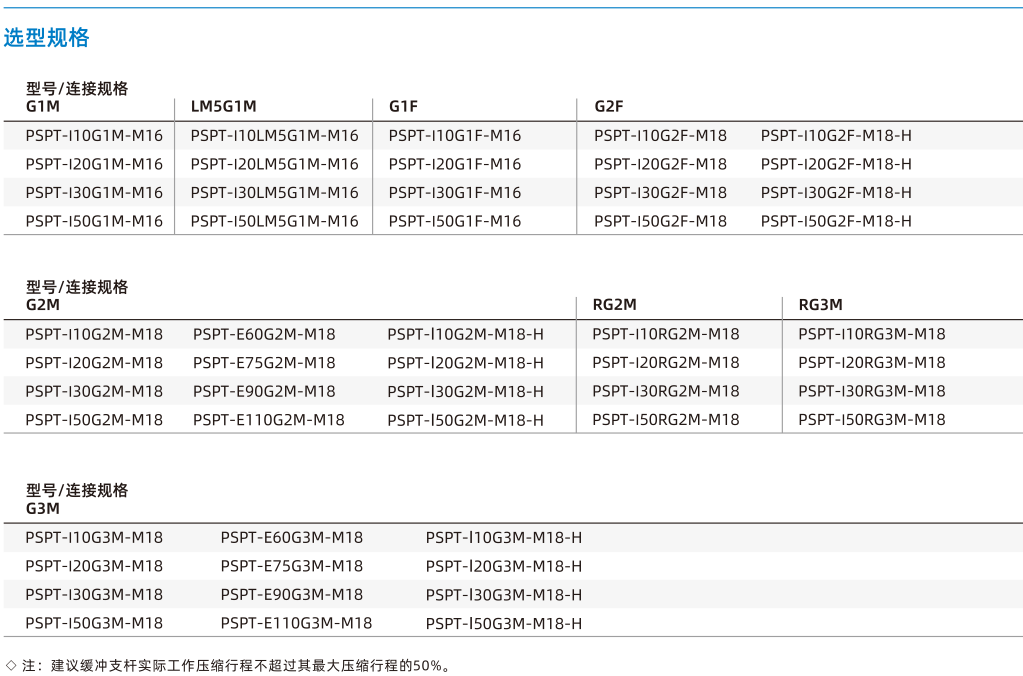Select model PSPT-I10G1M-M16
The height and width of the screenshot is (676, 1023).
coord(94,136)
